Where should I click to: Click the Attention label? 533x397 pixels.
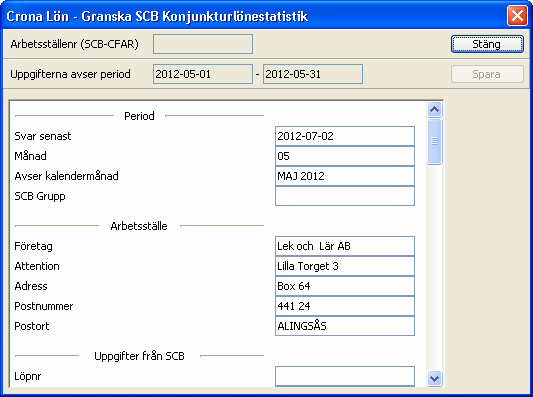coord(37,266)
